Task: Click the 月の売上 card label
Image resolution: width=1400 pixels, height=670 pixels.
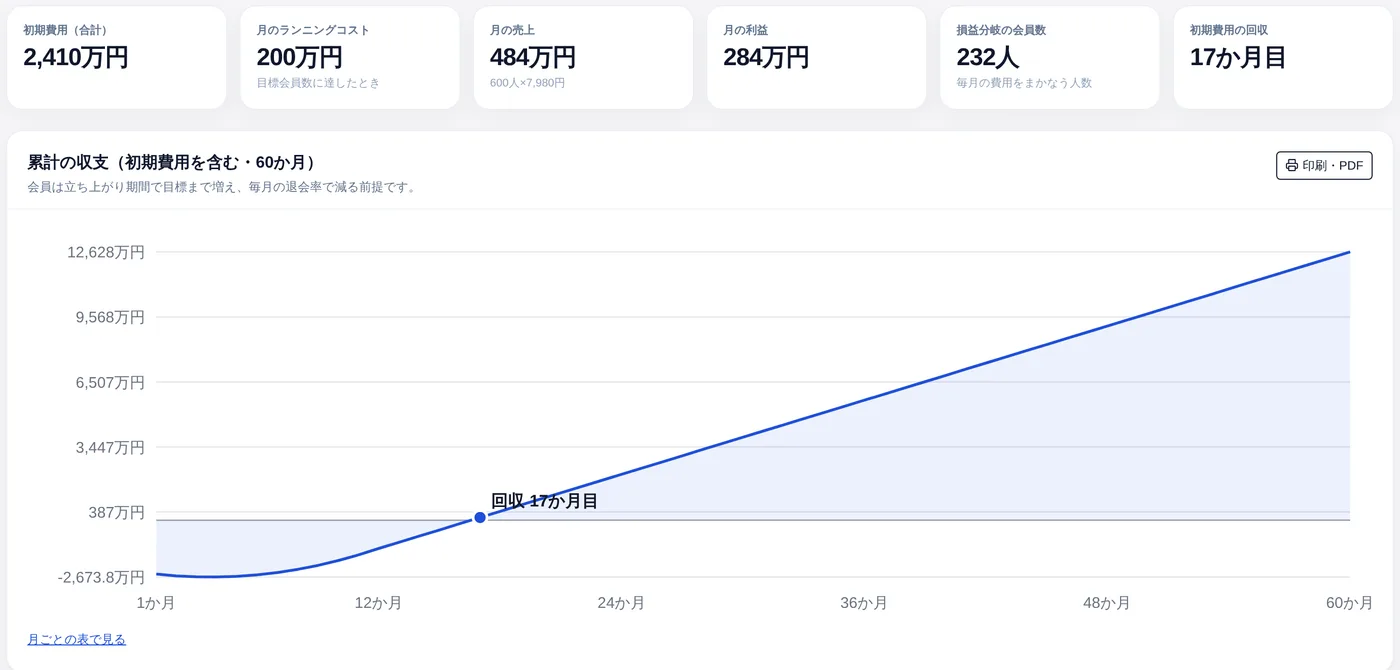Action: coord(512,30)
